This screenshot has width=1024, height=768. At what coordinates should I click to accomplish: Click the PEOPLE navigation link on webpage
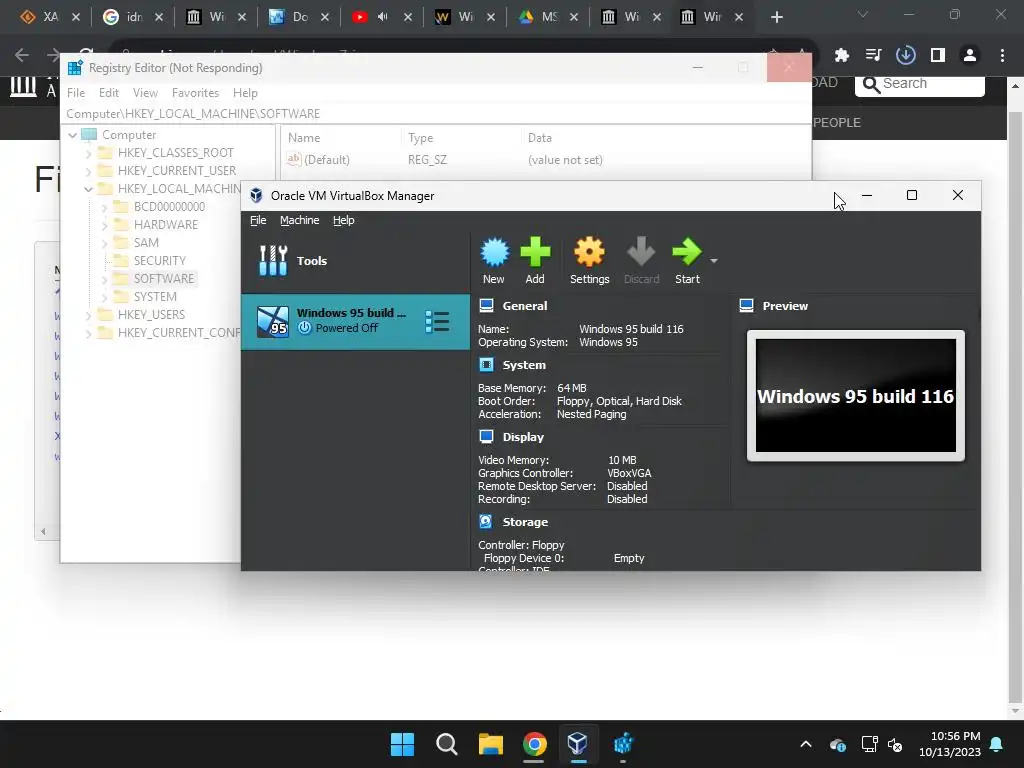(837, 123)
